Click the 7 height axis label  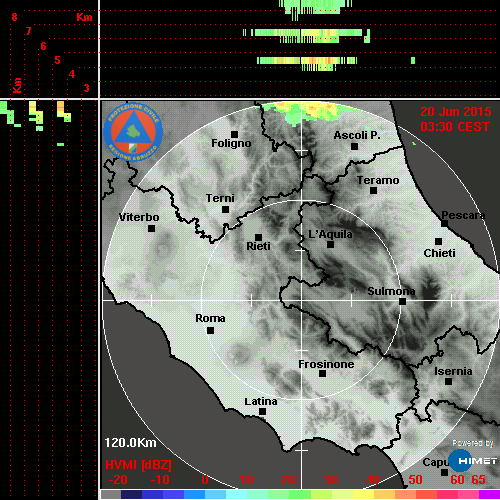[28, 31]
